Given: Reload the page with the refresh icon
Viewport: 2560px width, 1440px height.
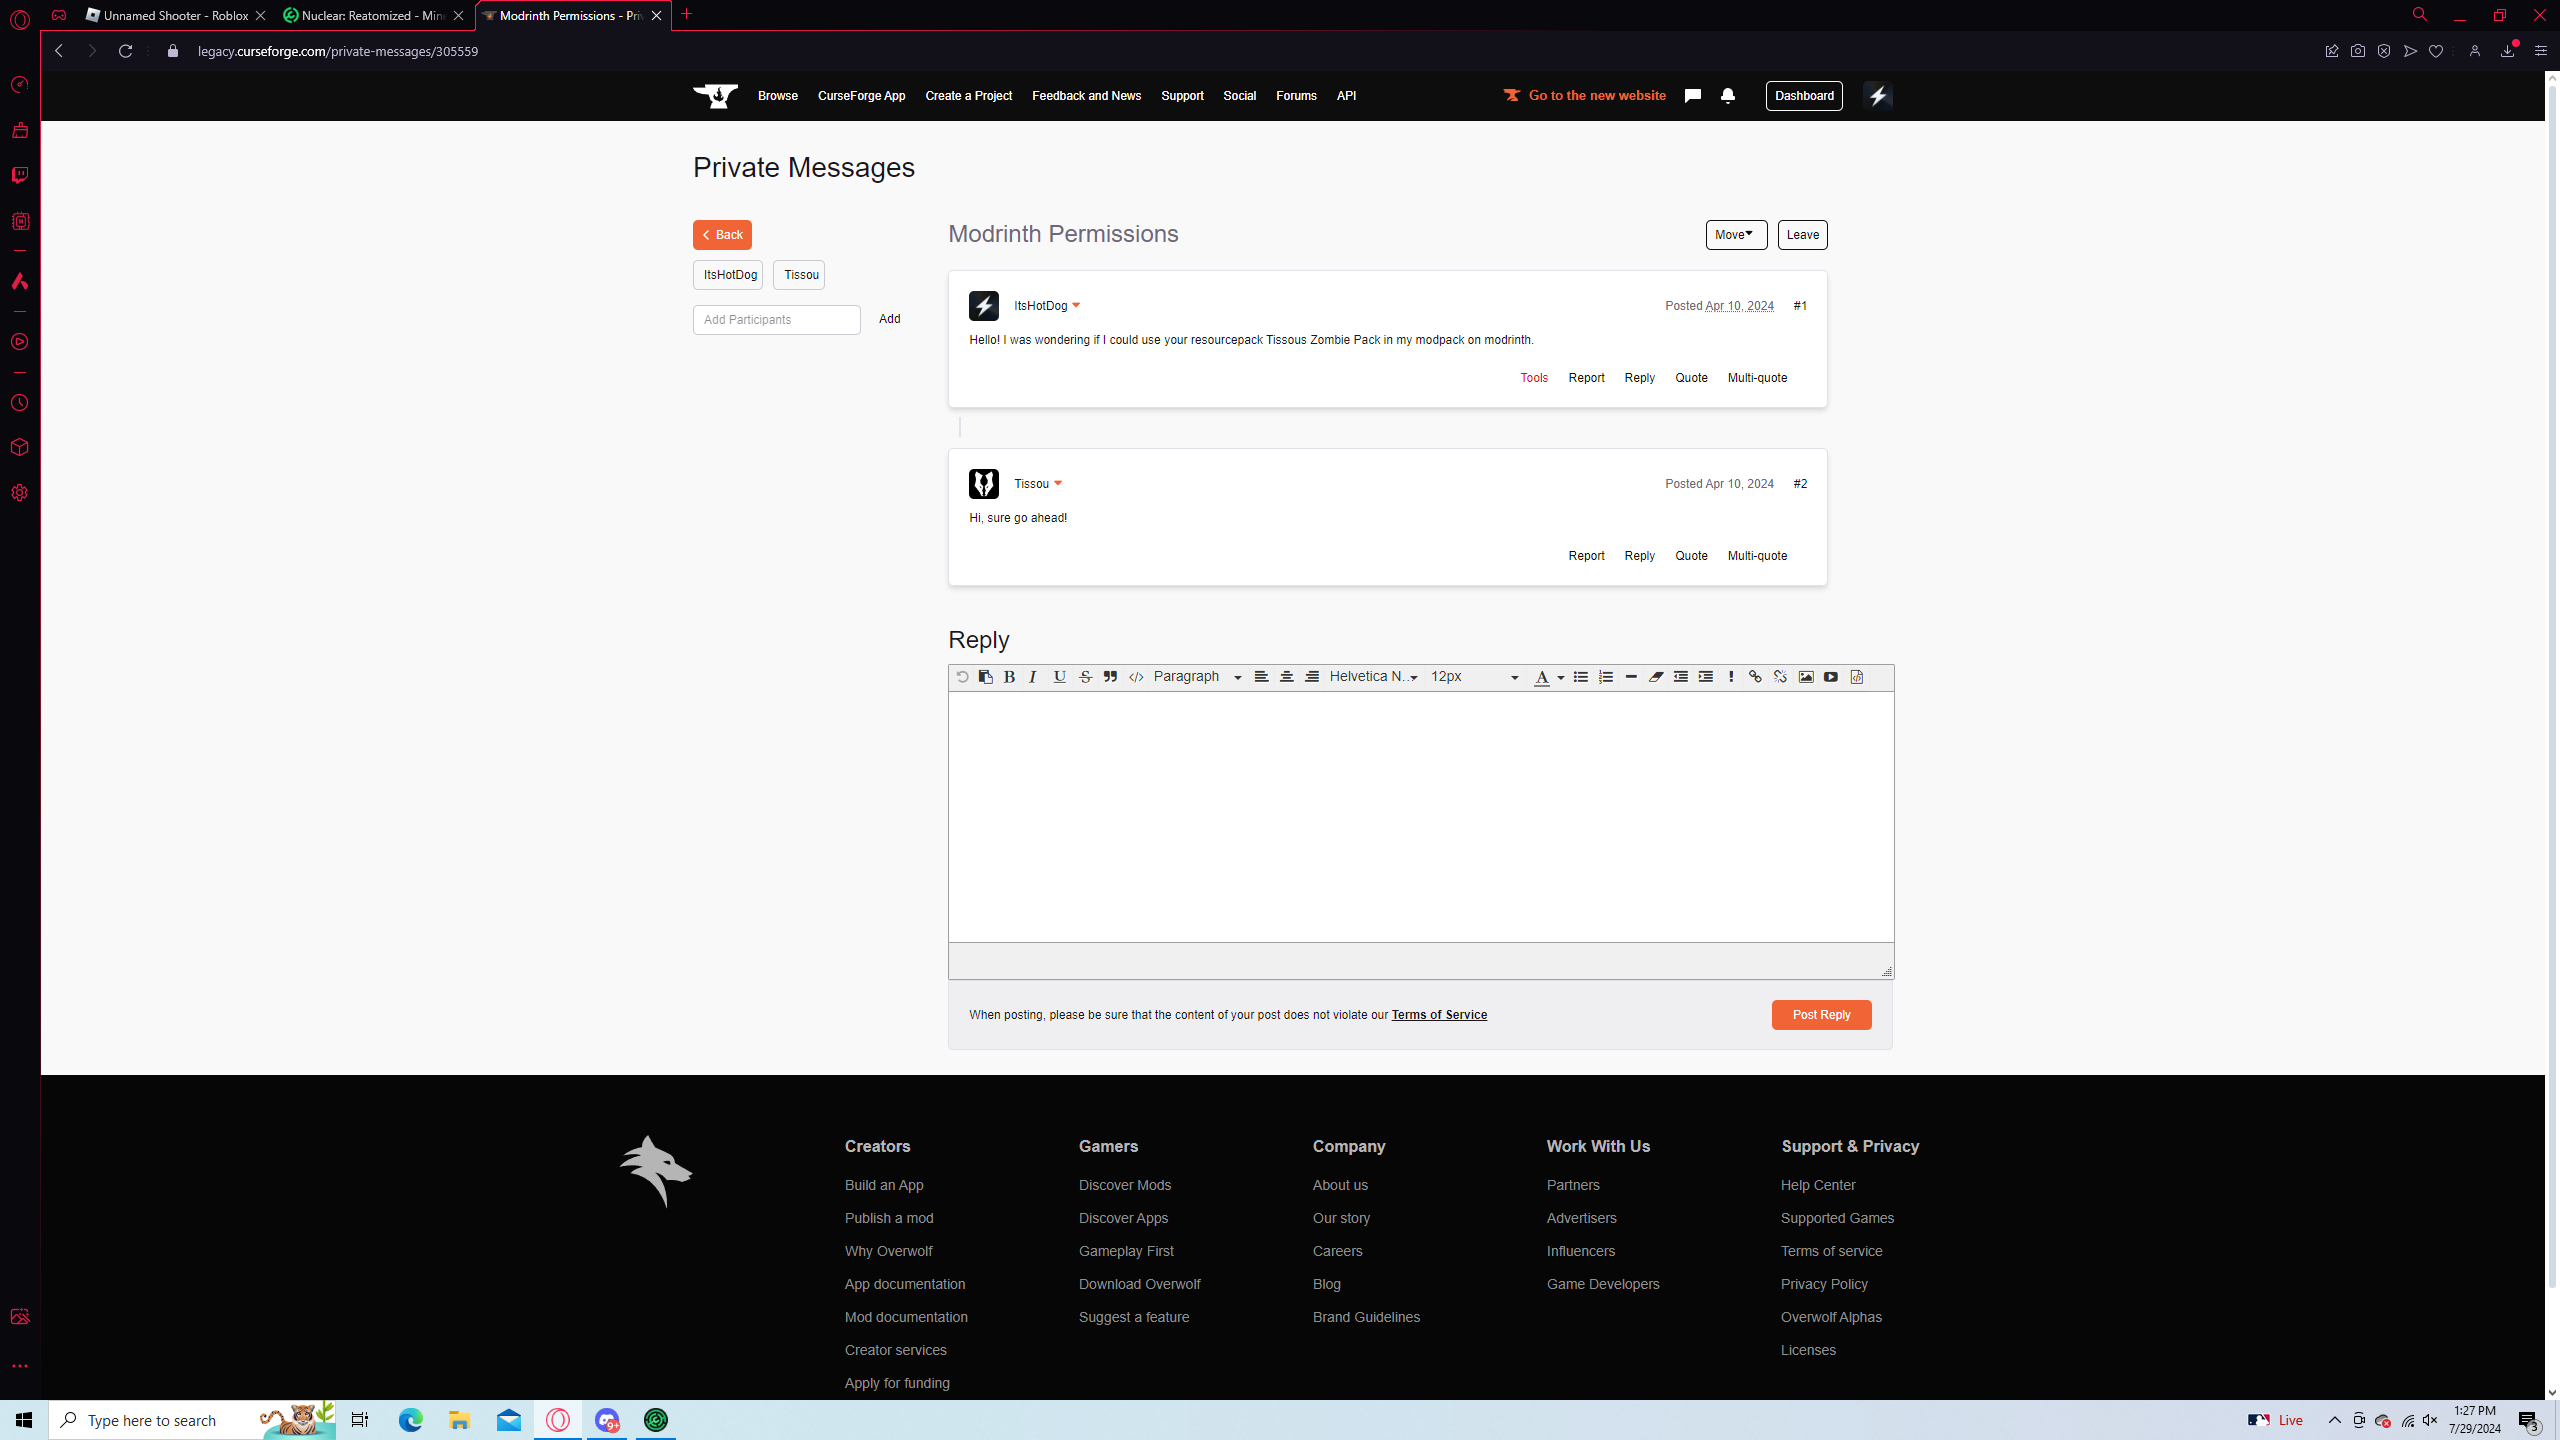Looking at the screenshot, I should click(125, 51).
